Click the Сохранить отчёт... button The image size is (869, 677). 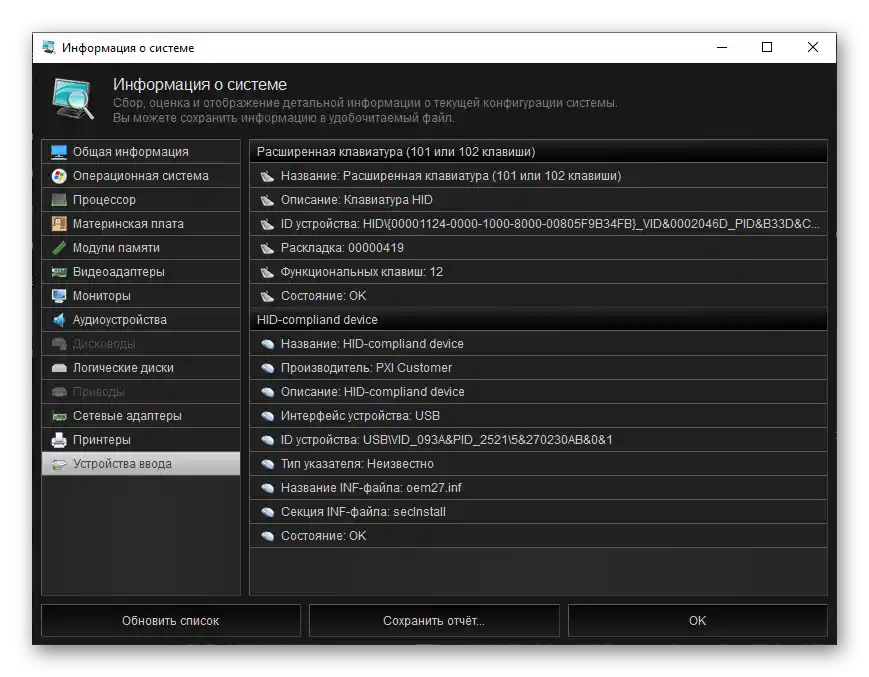[434, 621]
